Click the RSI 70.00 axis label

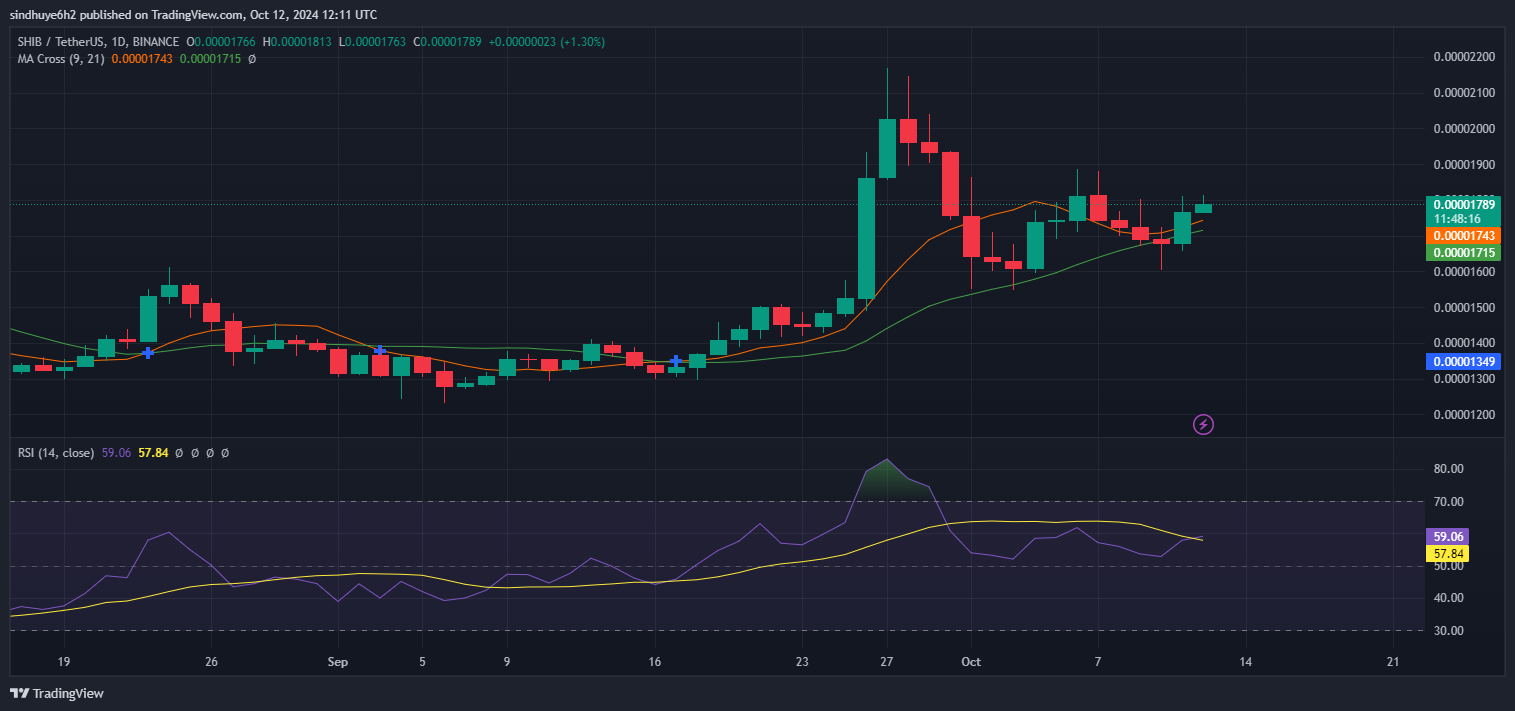(1448, 502)
